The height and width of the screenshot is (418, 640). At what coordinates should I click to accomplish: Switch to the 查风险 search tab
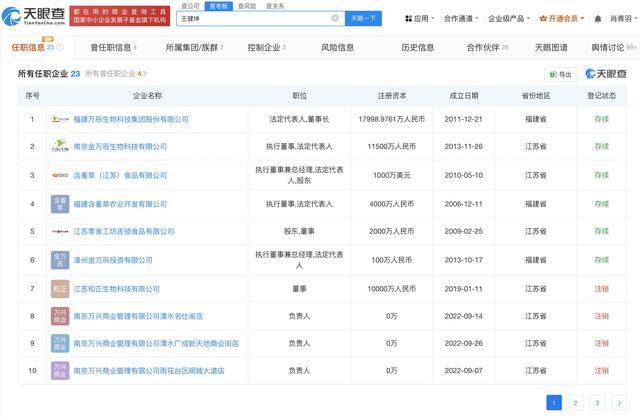click(247, 6)
